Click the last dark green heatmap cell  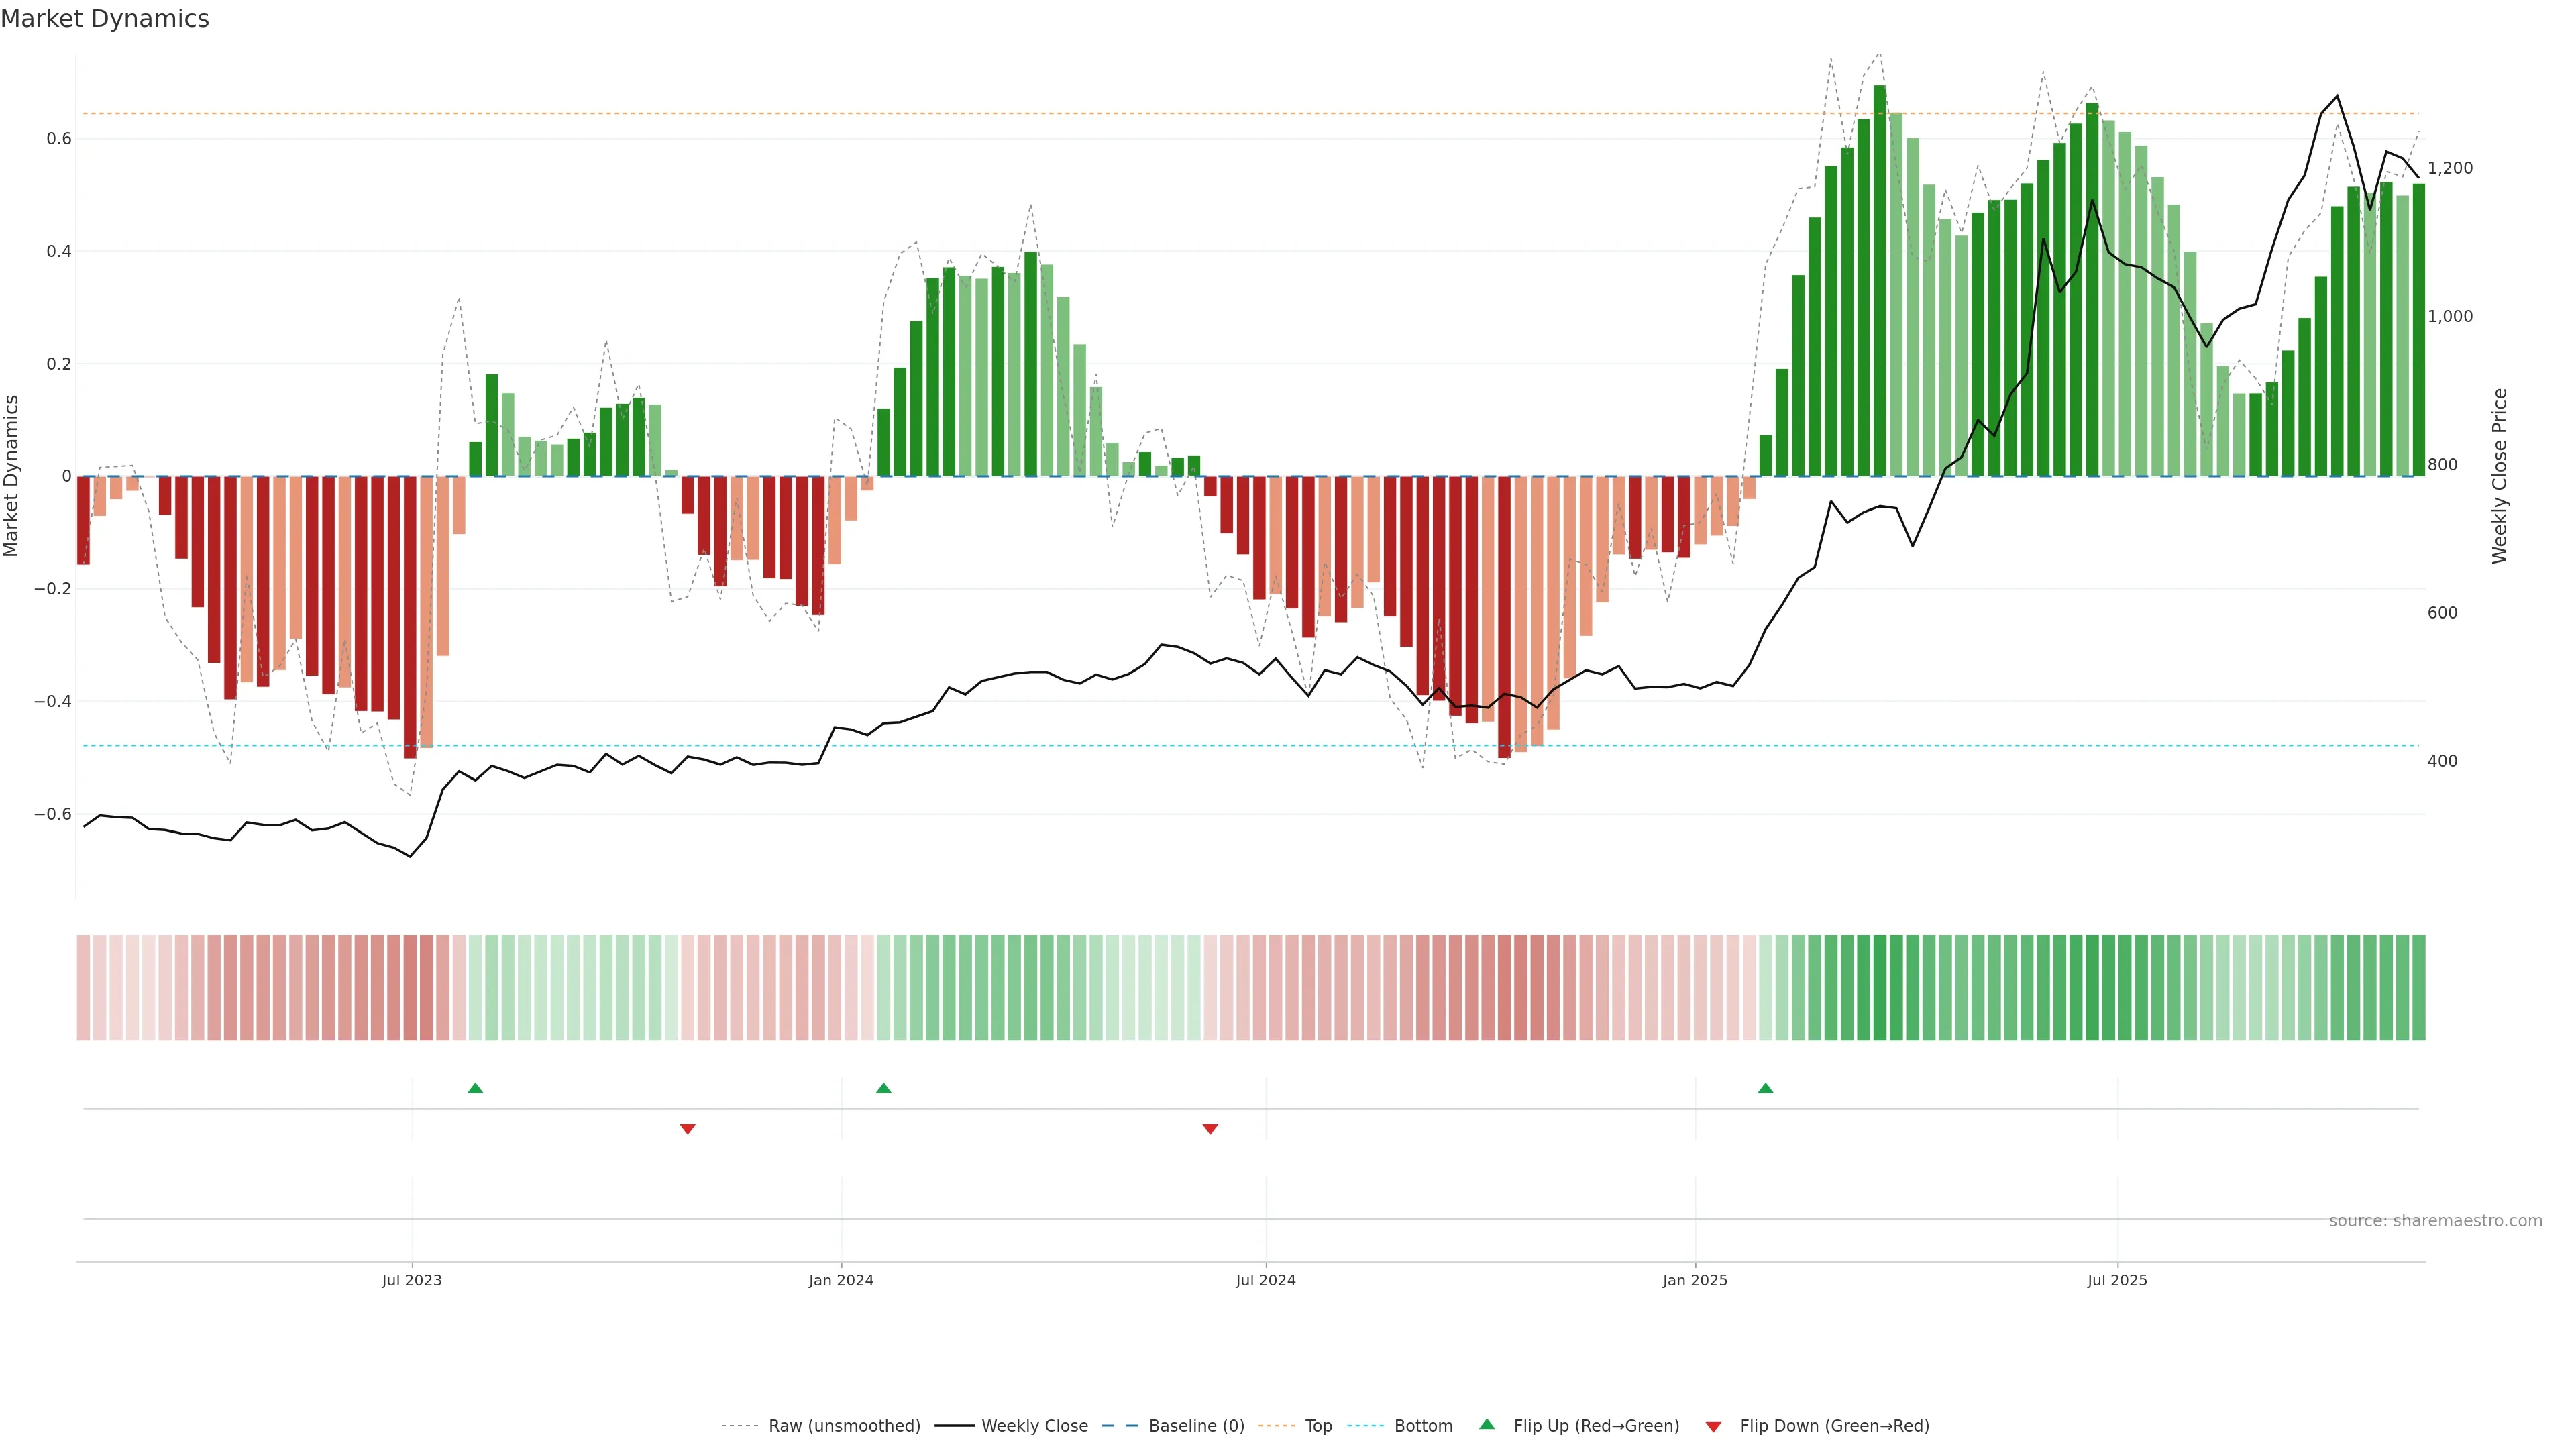[x=2418, y=987]
